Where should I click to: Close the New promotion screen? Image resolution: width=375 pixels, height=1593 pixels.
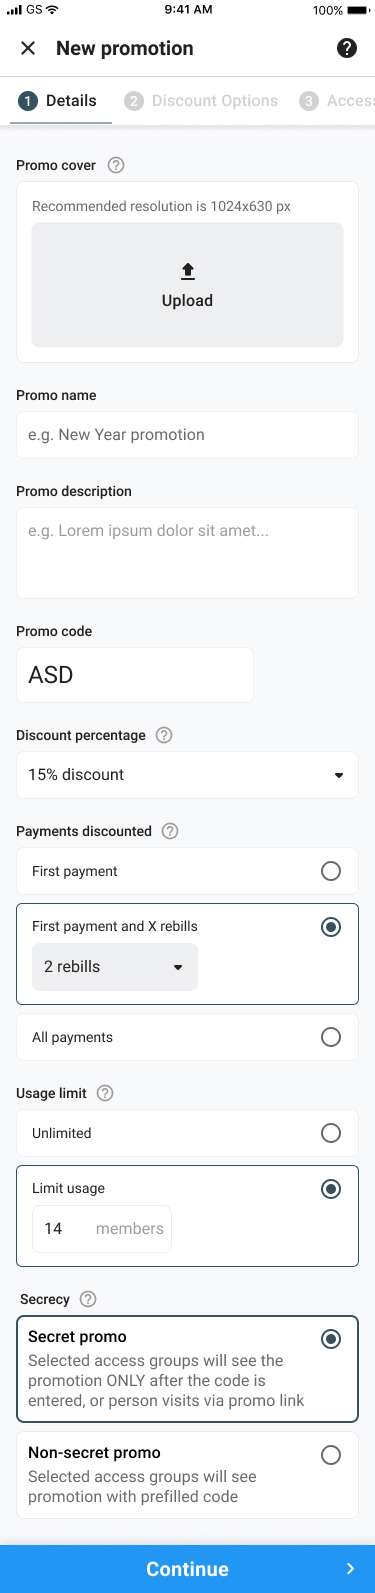click(28, 48)
